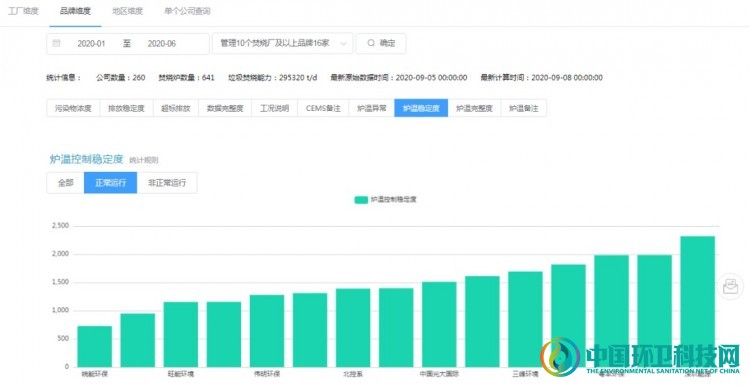Screen dimensions: 750x387
Task: Open the 地区维度 tab
Action: 127,11
